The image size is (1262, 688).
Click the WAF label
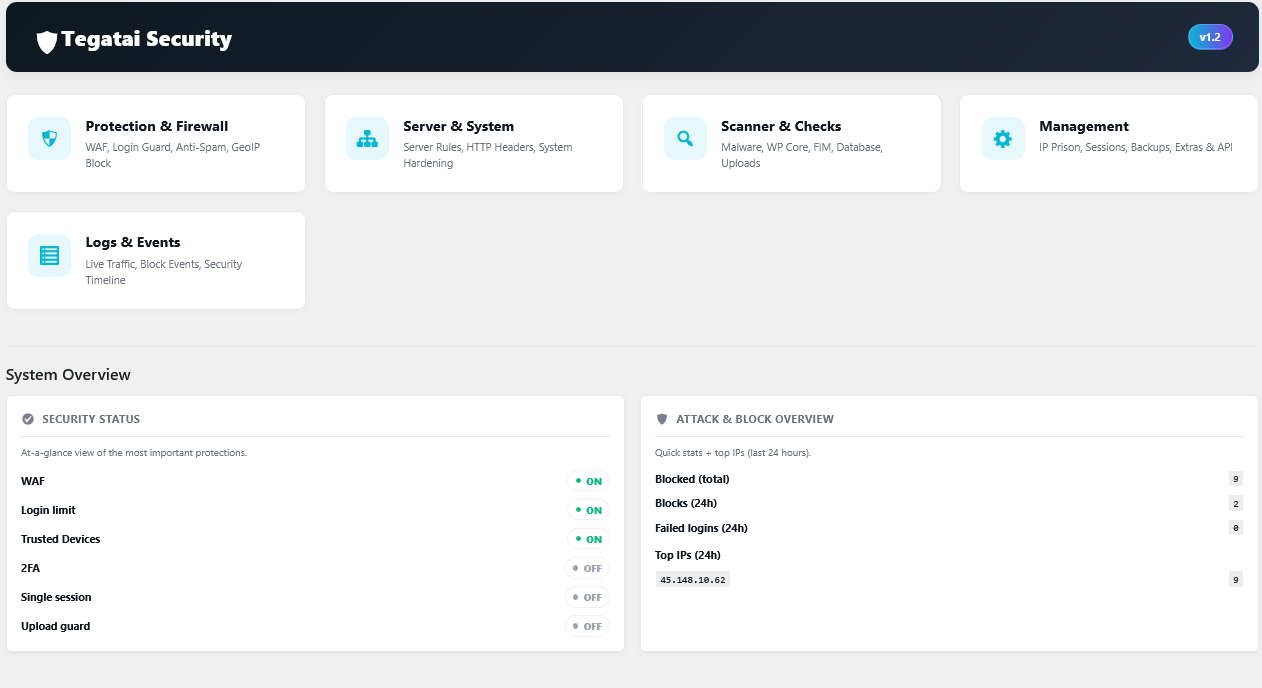[33, 481]
